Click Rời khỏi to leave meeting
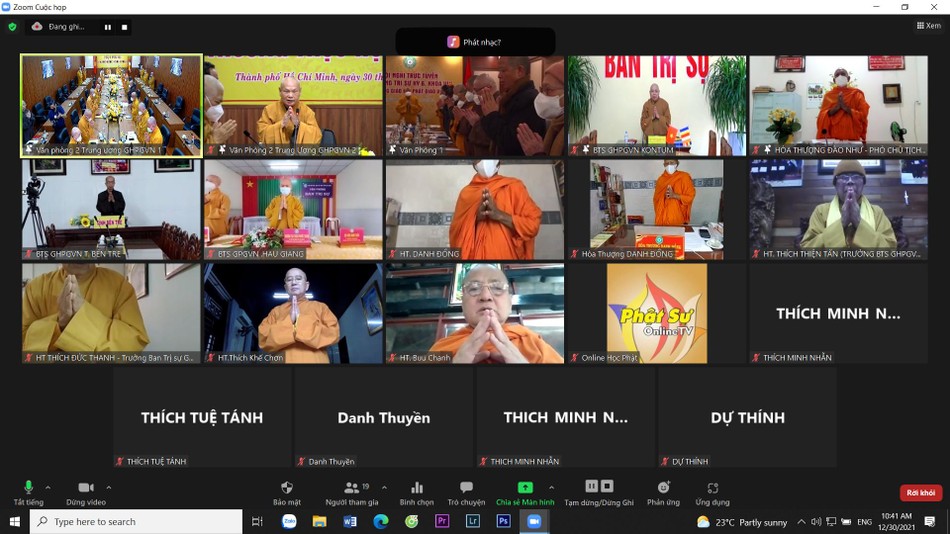Viewport: 950px width, 534px height. (920, 493)
